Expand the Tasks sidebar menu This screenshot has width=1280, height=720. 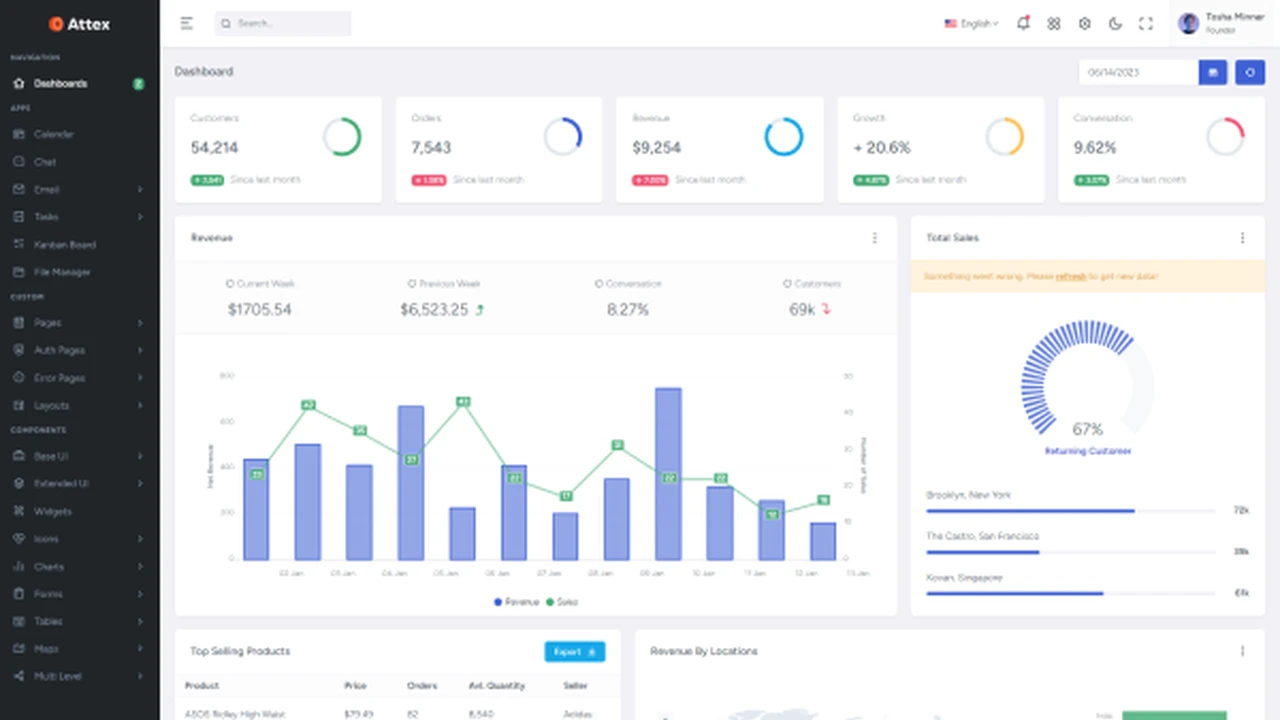pos(79,217)
